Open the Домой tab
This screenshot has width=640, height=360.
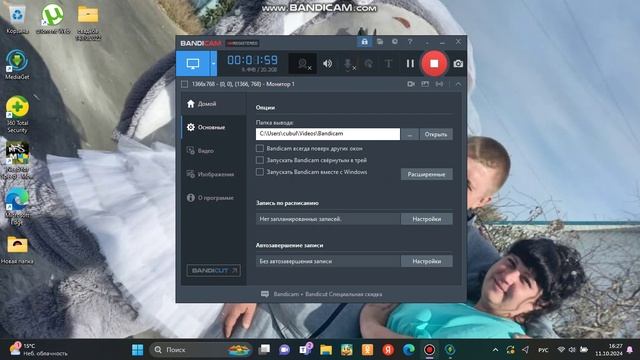pos(213,104)
